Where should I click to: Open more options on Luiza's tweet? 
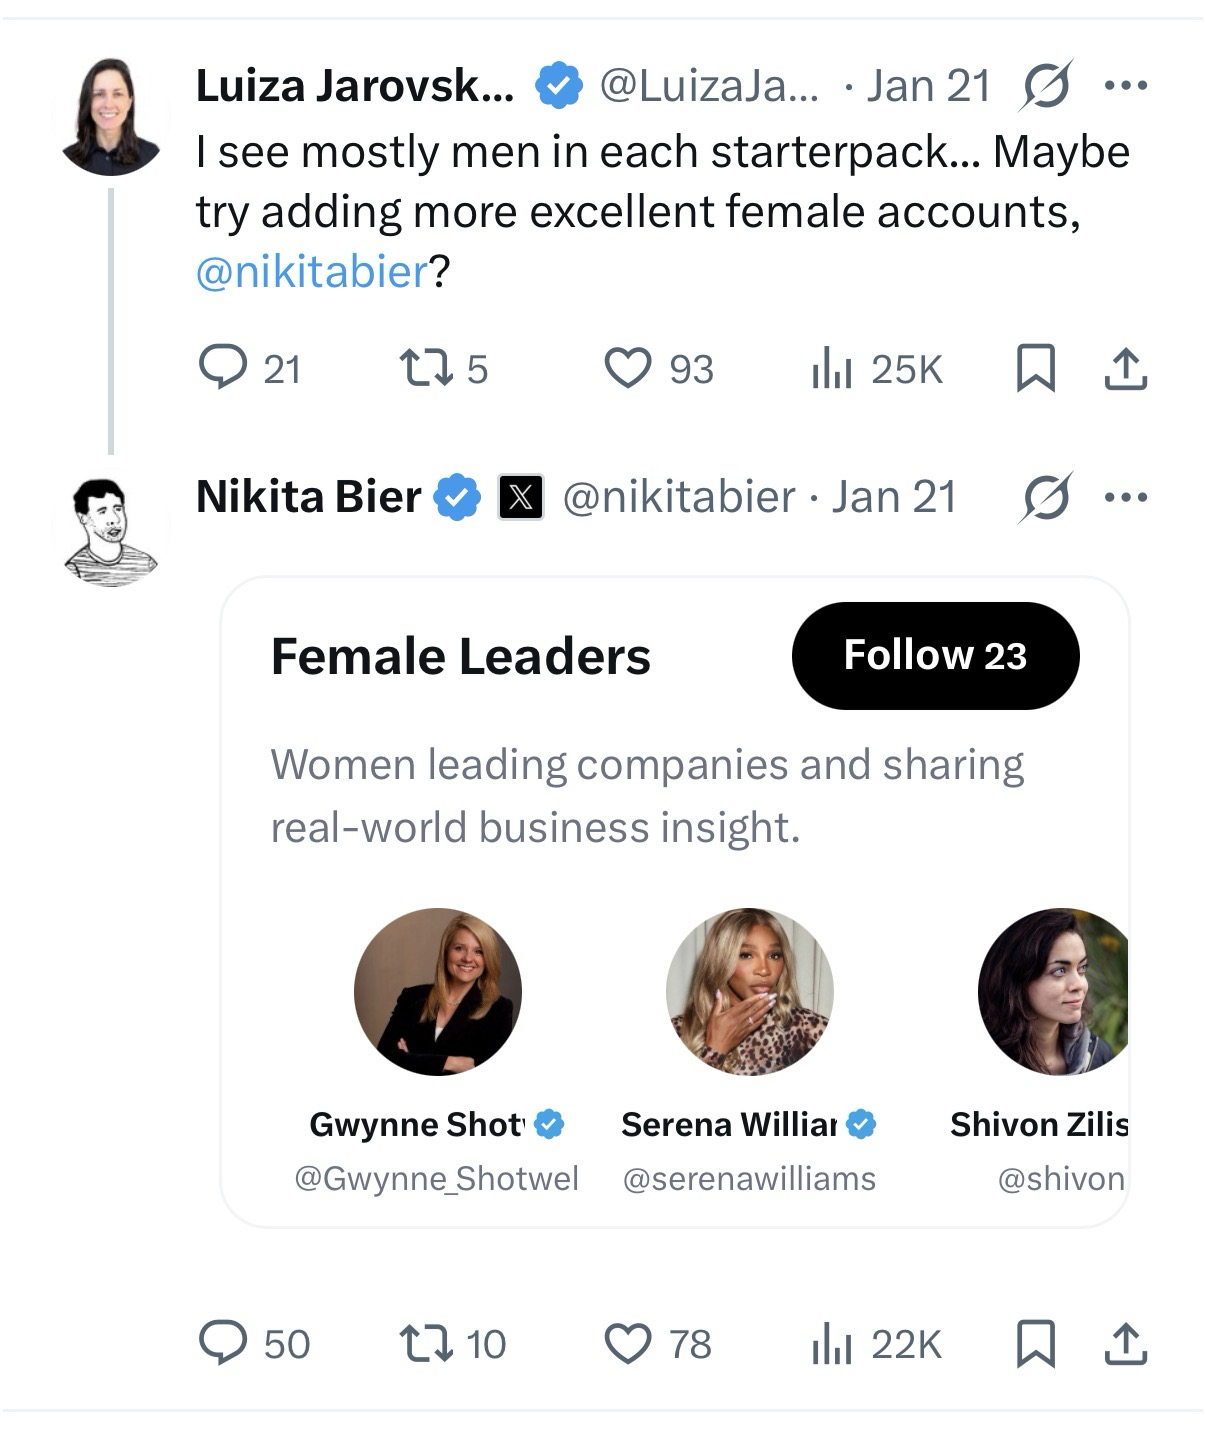pyautogui.click(x=1126, y=86)
